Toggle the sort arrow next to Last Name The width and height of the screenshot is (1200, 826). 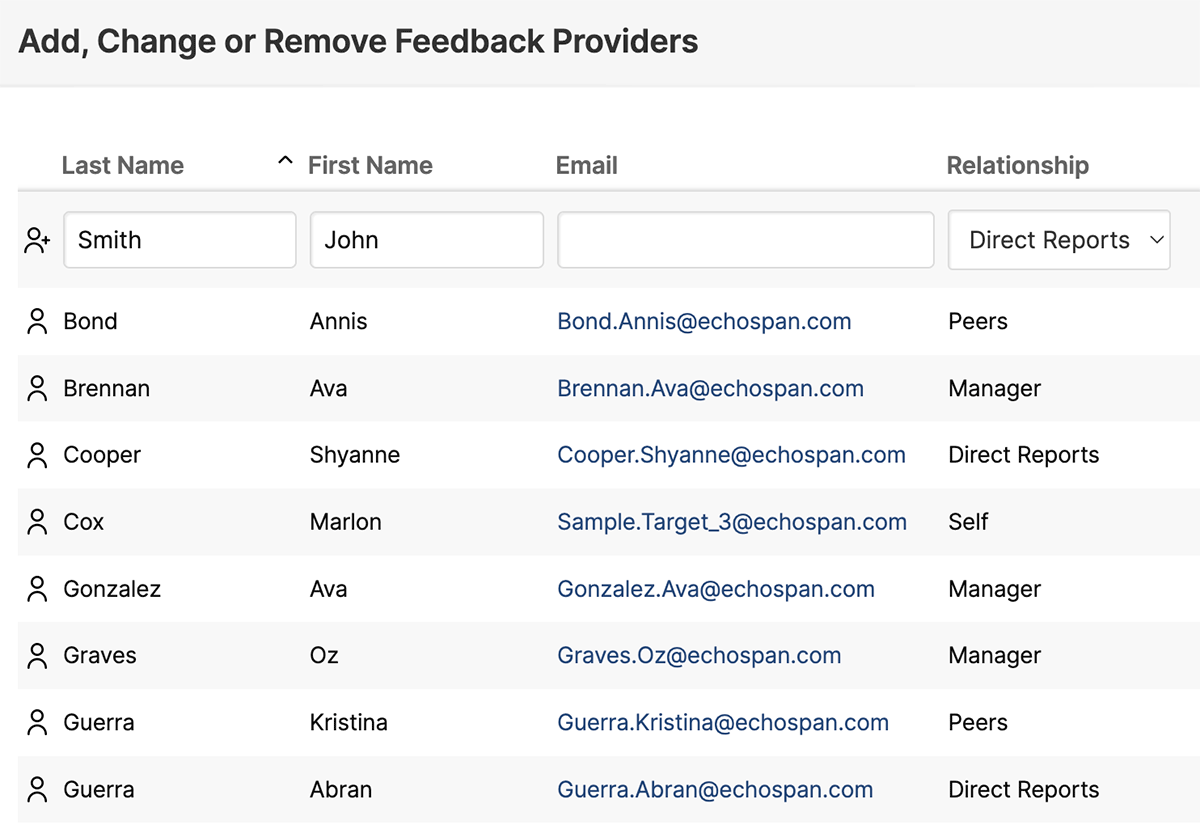click(x=285, y=161)
